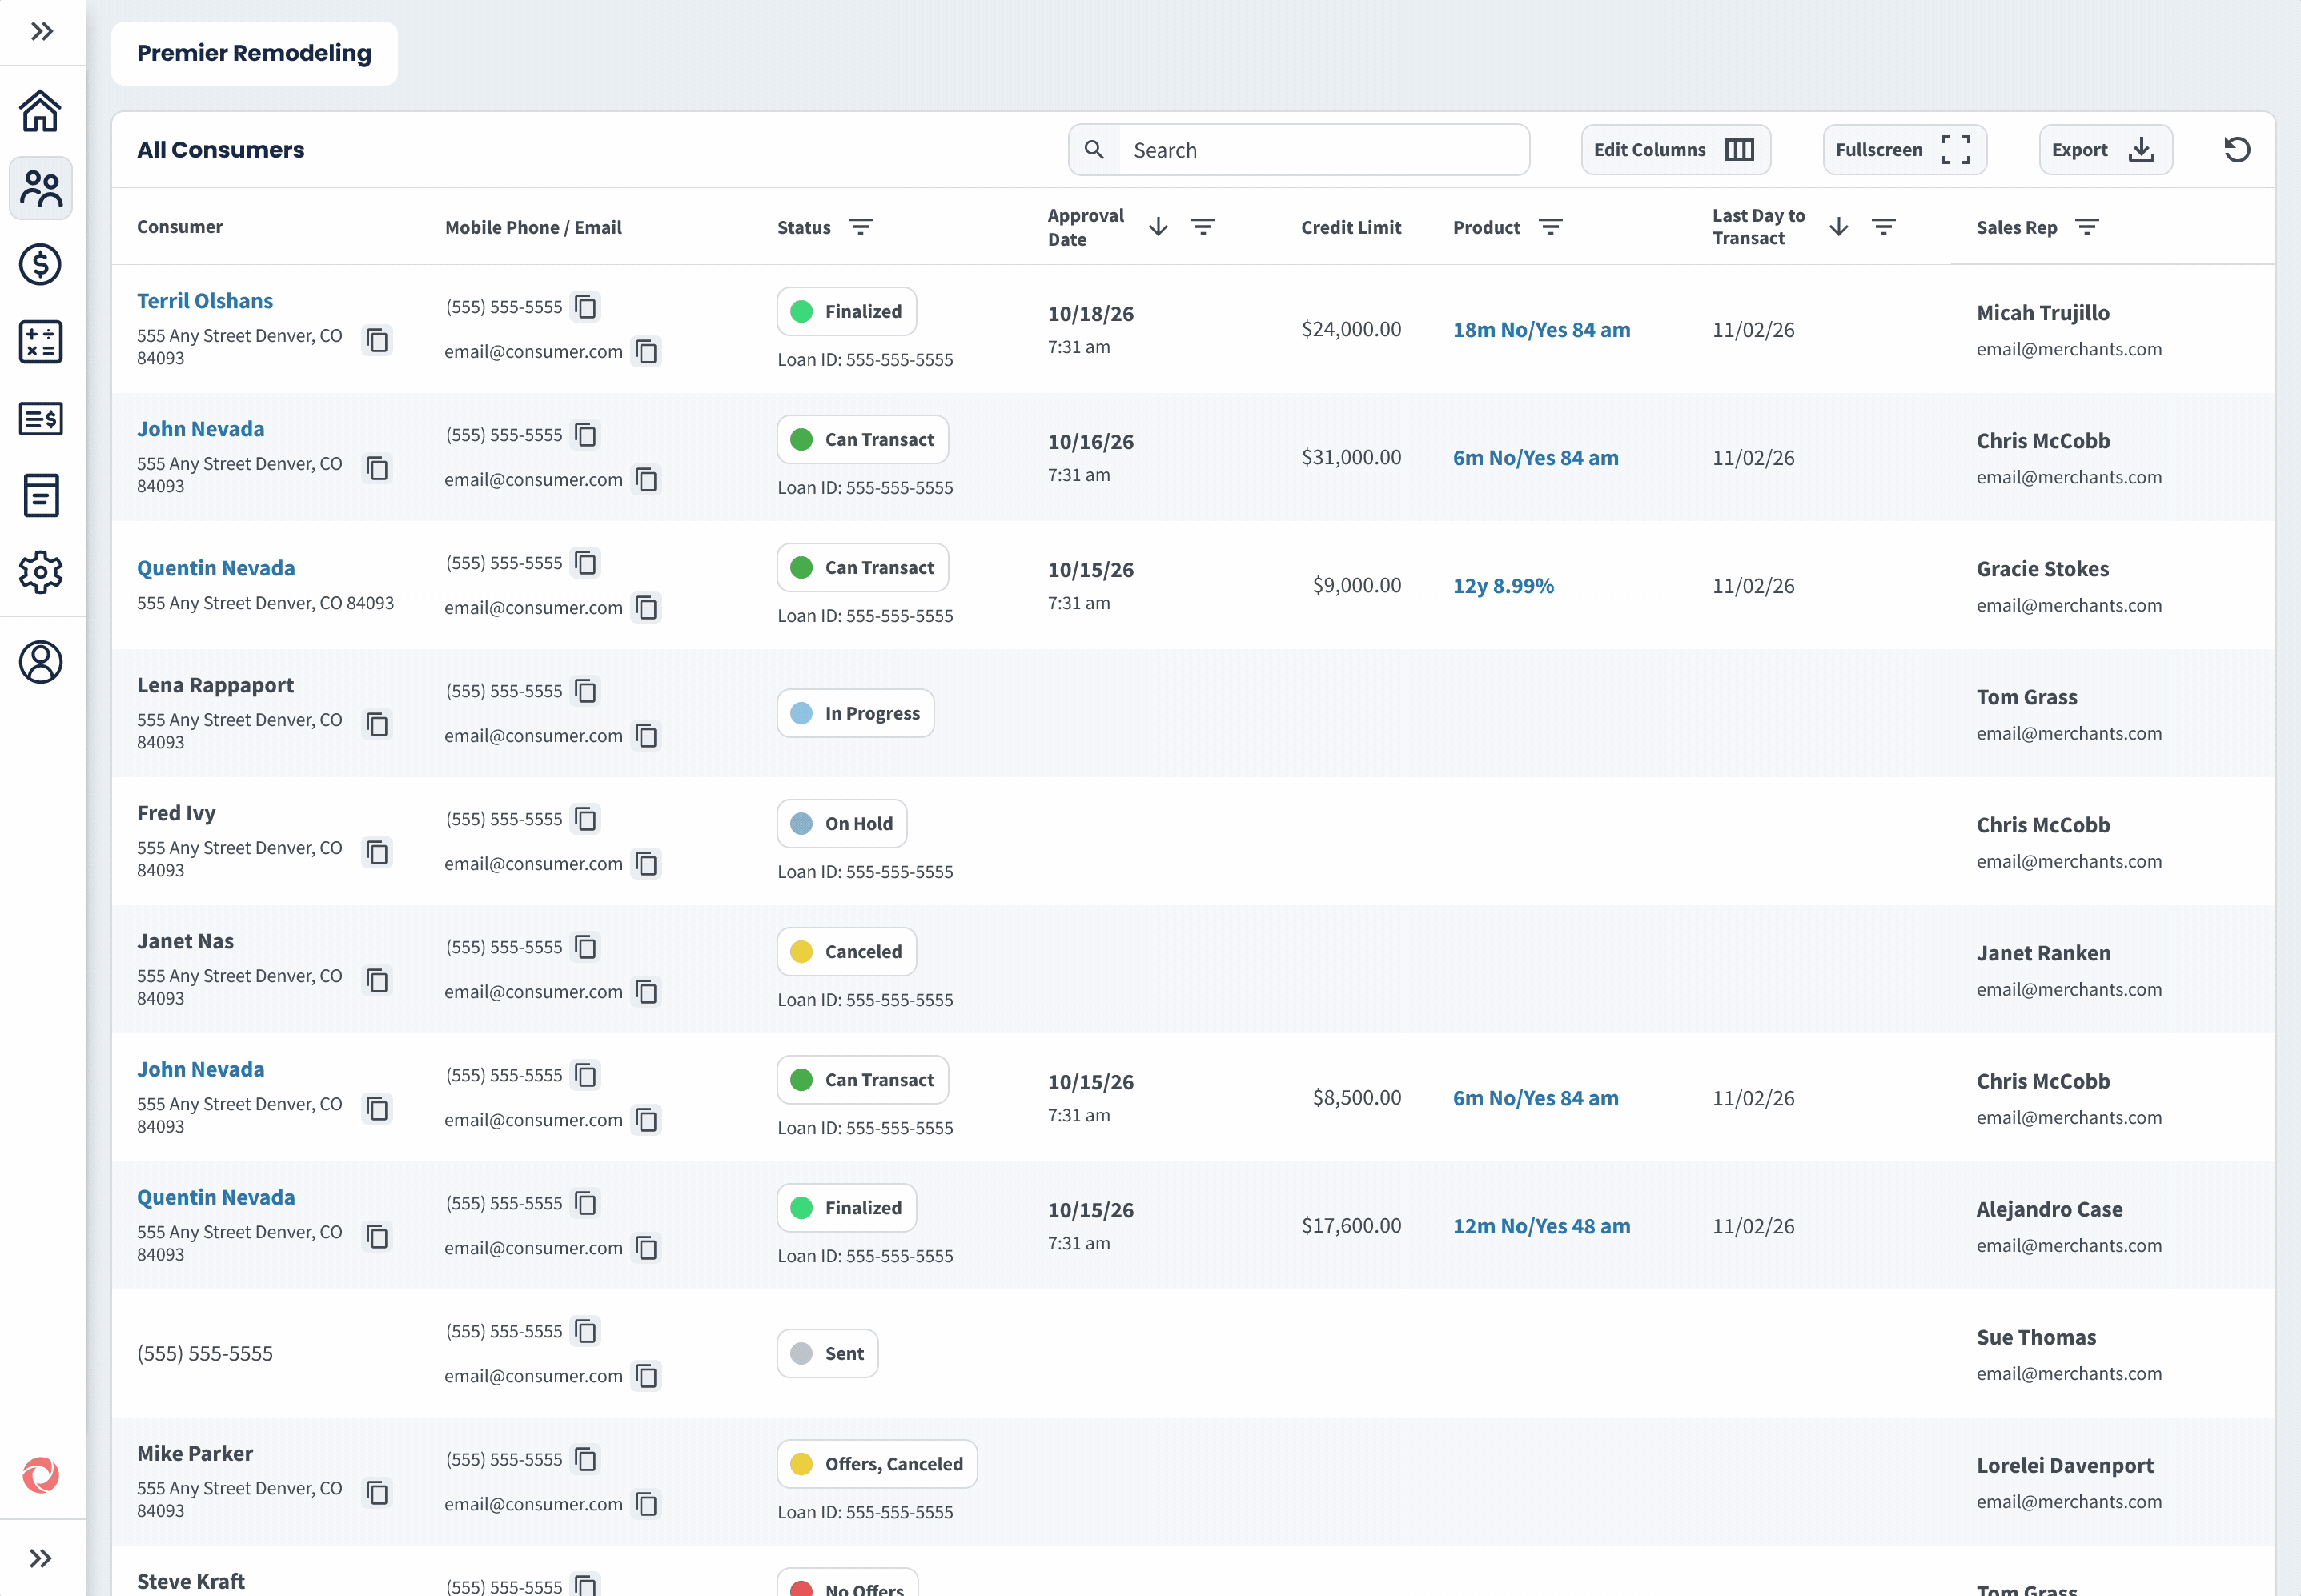Select the Consumers people icon in sidebar
Viewport: 2301px width, 1596px height.
[41, 188]
